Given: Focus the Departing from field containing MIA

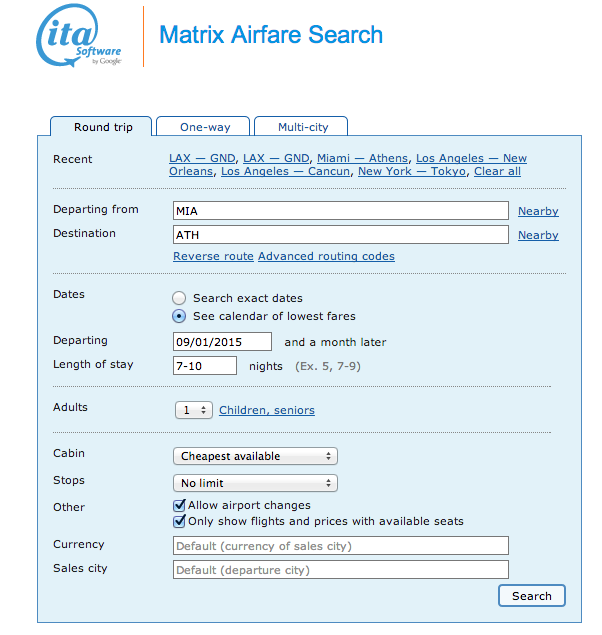Looking at the screenshot, I should (x=340, y=211).
